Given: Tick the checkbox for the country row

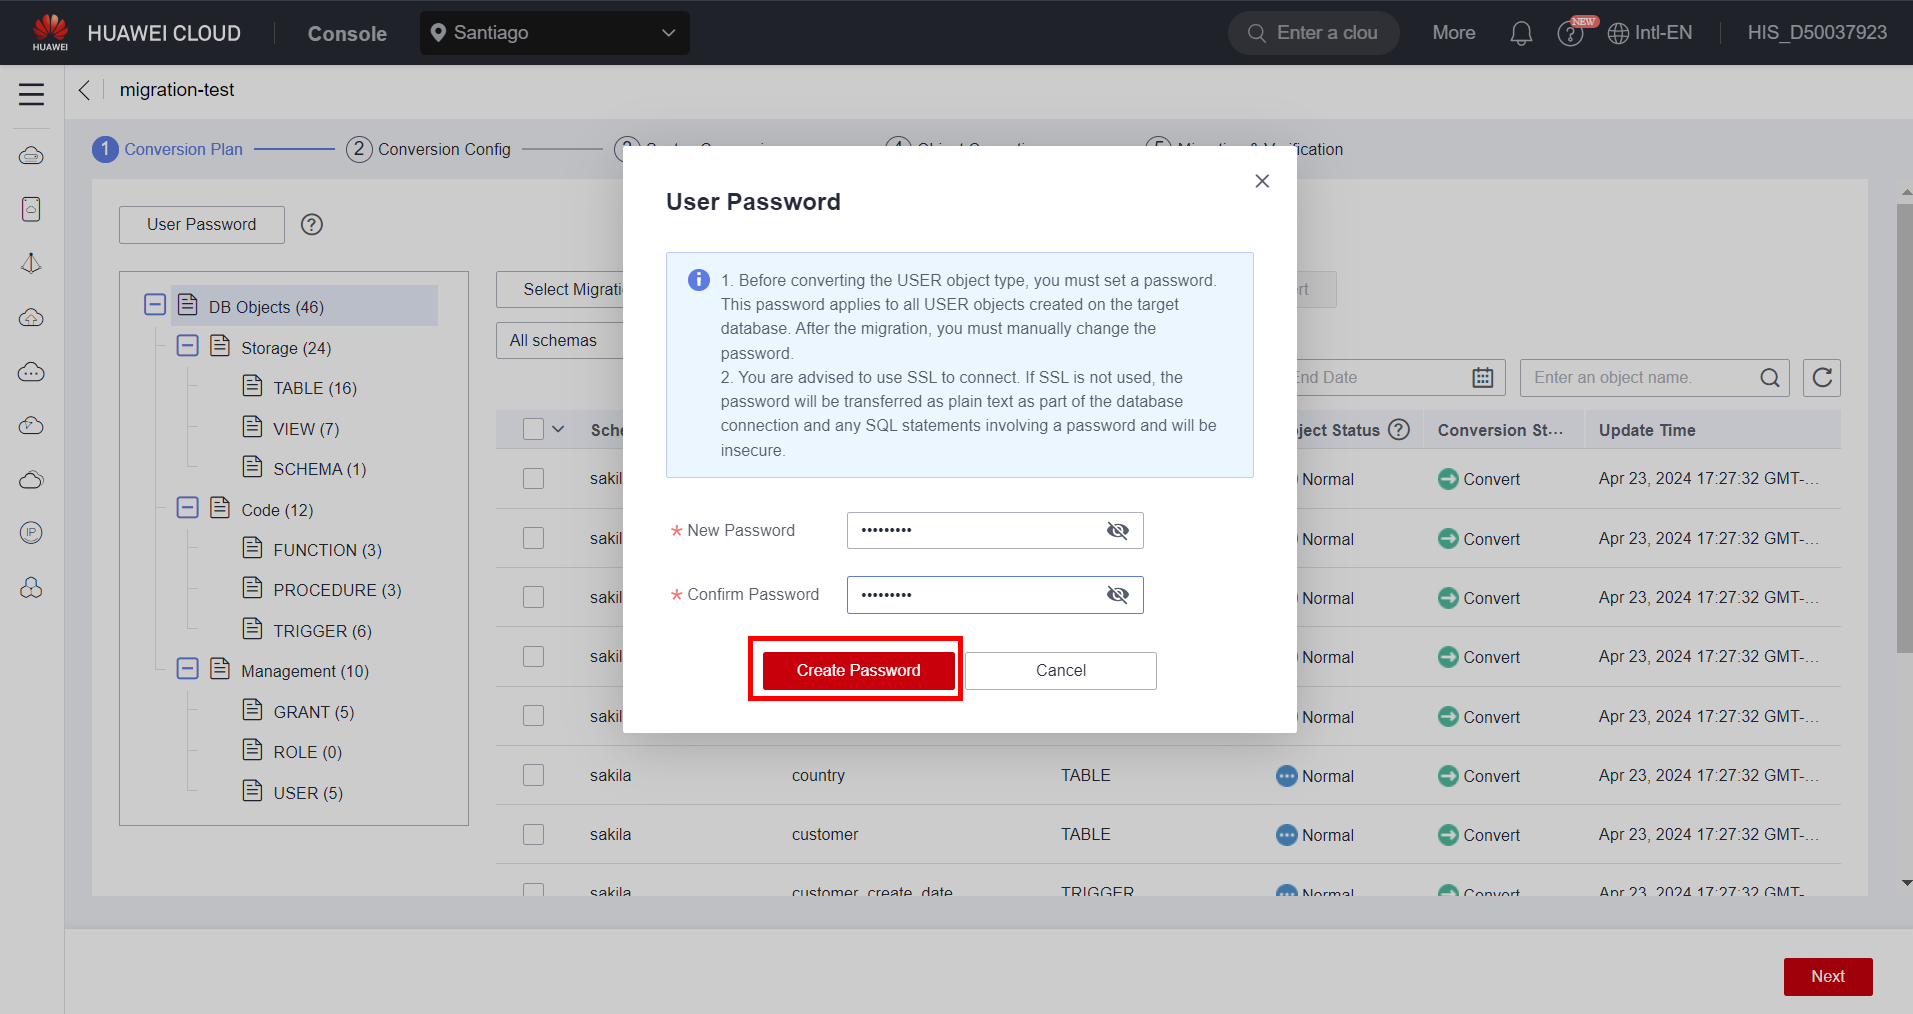Looking at the screenshot, I should (x=534, y=776).
